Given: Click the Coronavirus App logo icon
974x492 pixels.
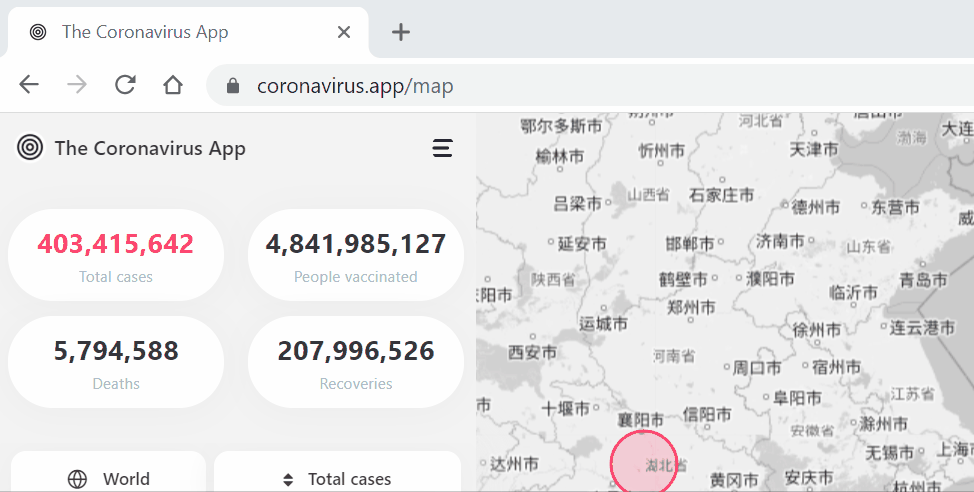Looking at the screenshot, I should tap(30, 148).
